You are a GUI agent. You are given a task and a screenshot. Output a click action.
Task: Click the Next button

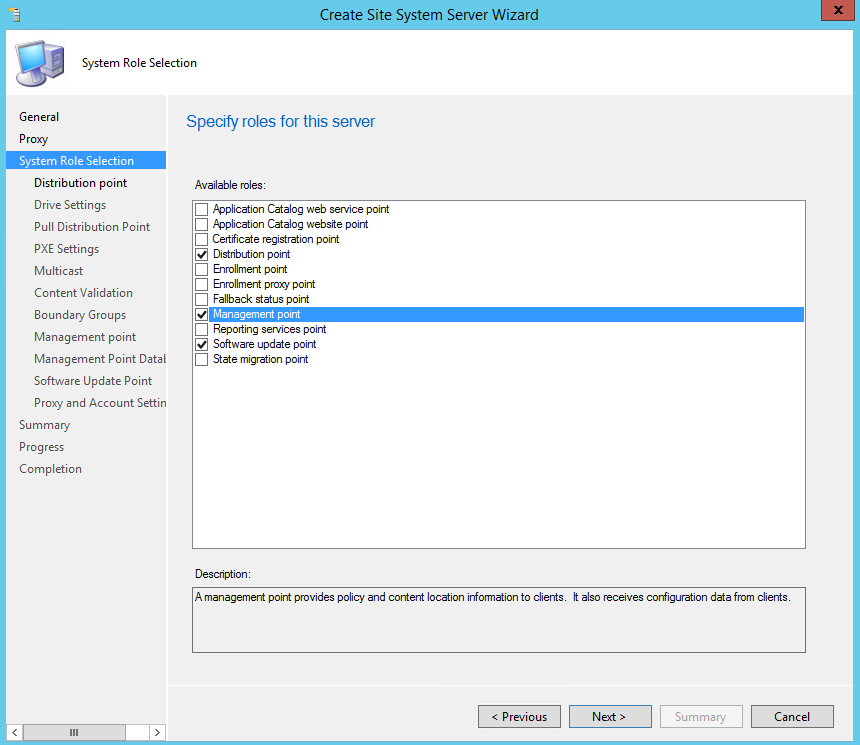(610, 716)
